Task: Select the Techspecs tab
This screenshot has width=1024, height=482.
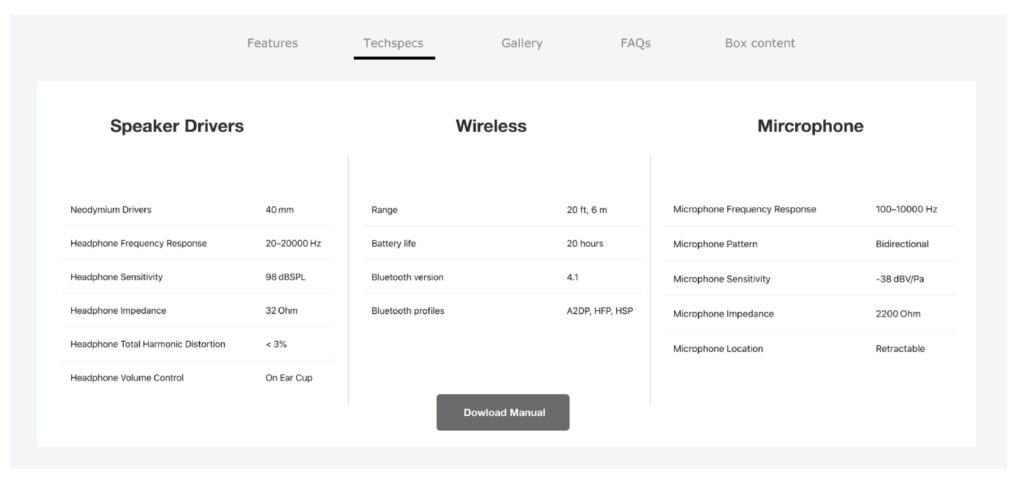Action: (393, 43)
